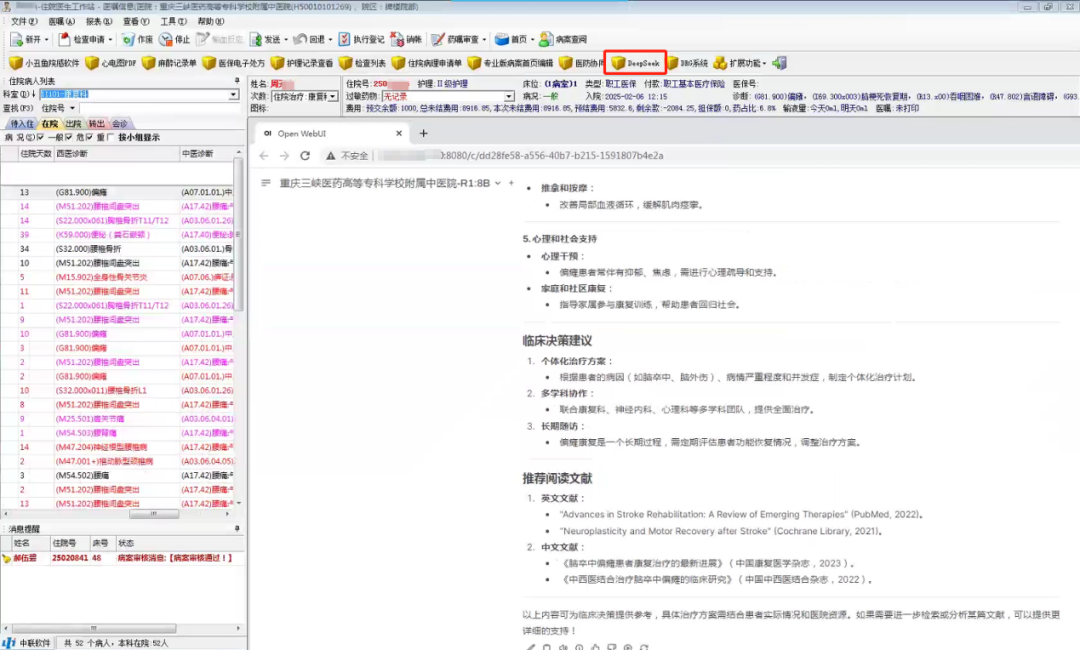
Task: Open 病案查阅 from the toolbar
Action: point(563,39)
